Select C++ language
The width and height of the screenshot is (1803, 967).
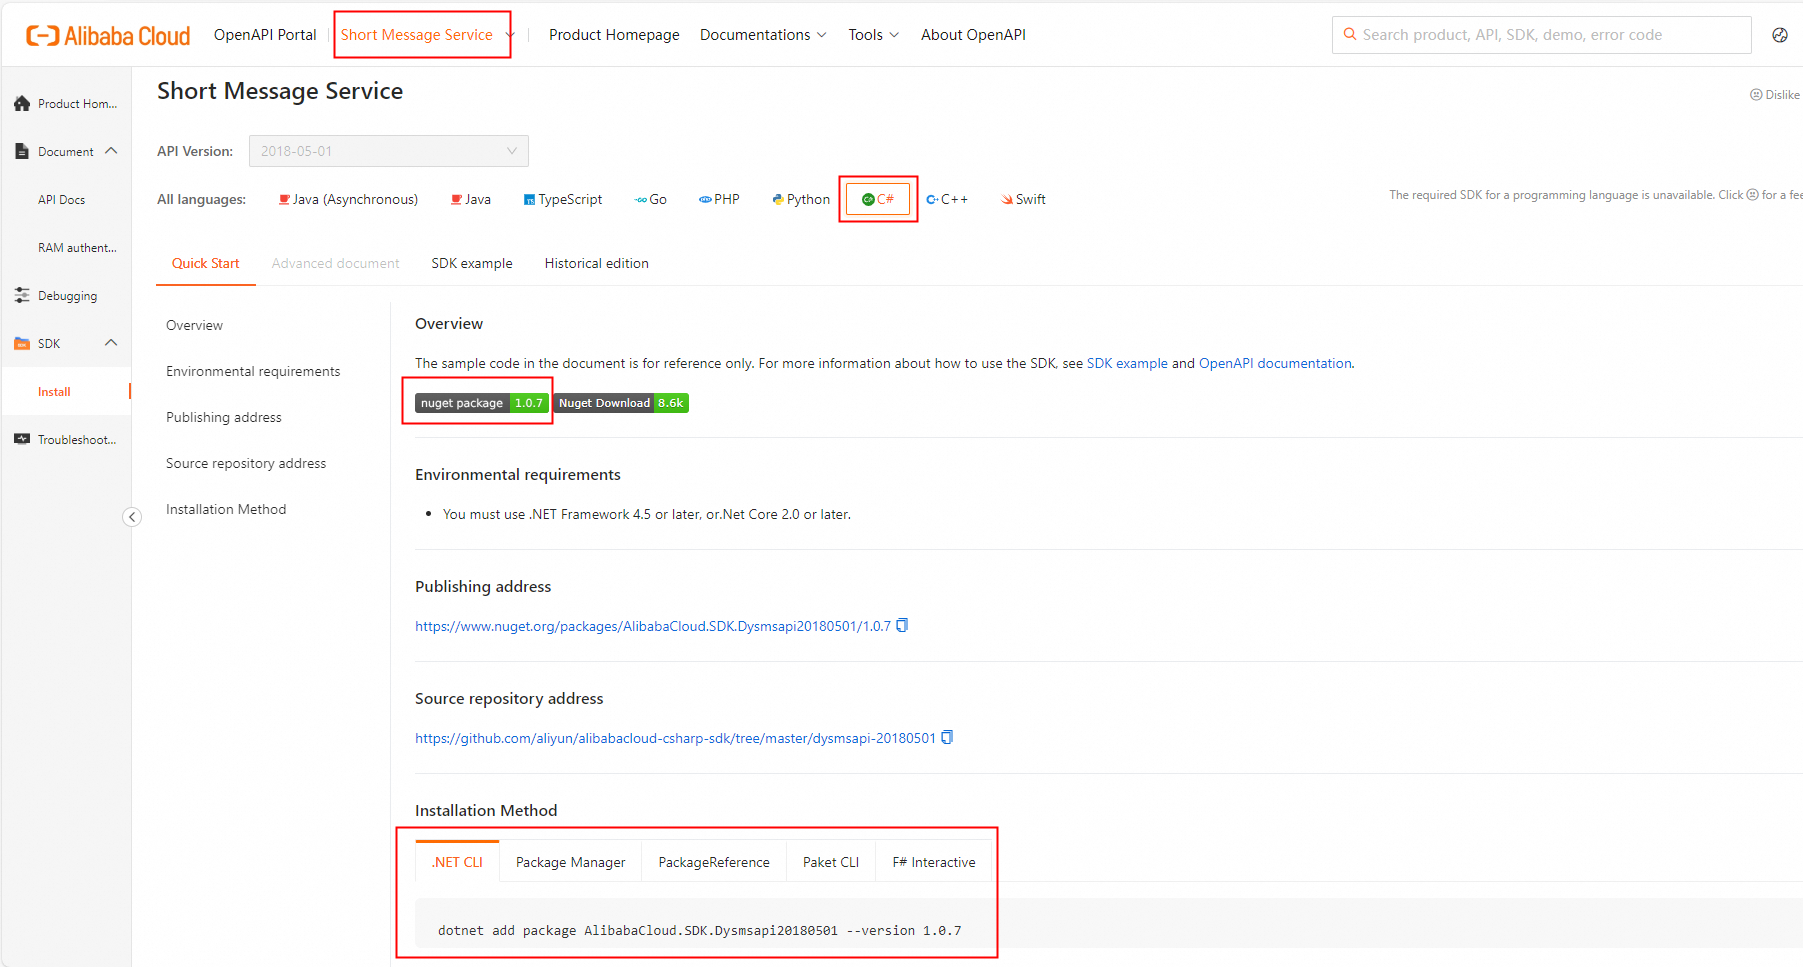(947, 199)
